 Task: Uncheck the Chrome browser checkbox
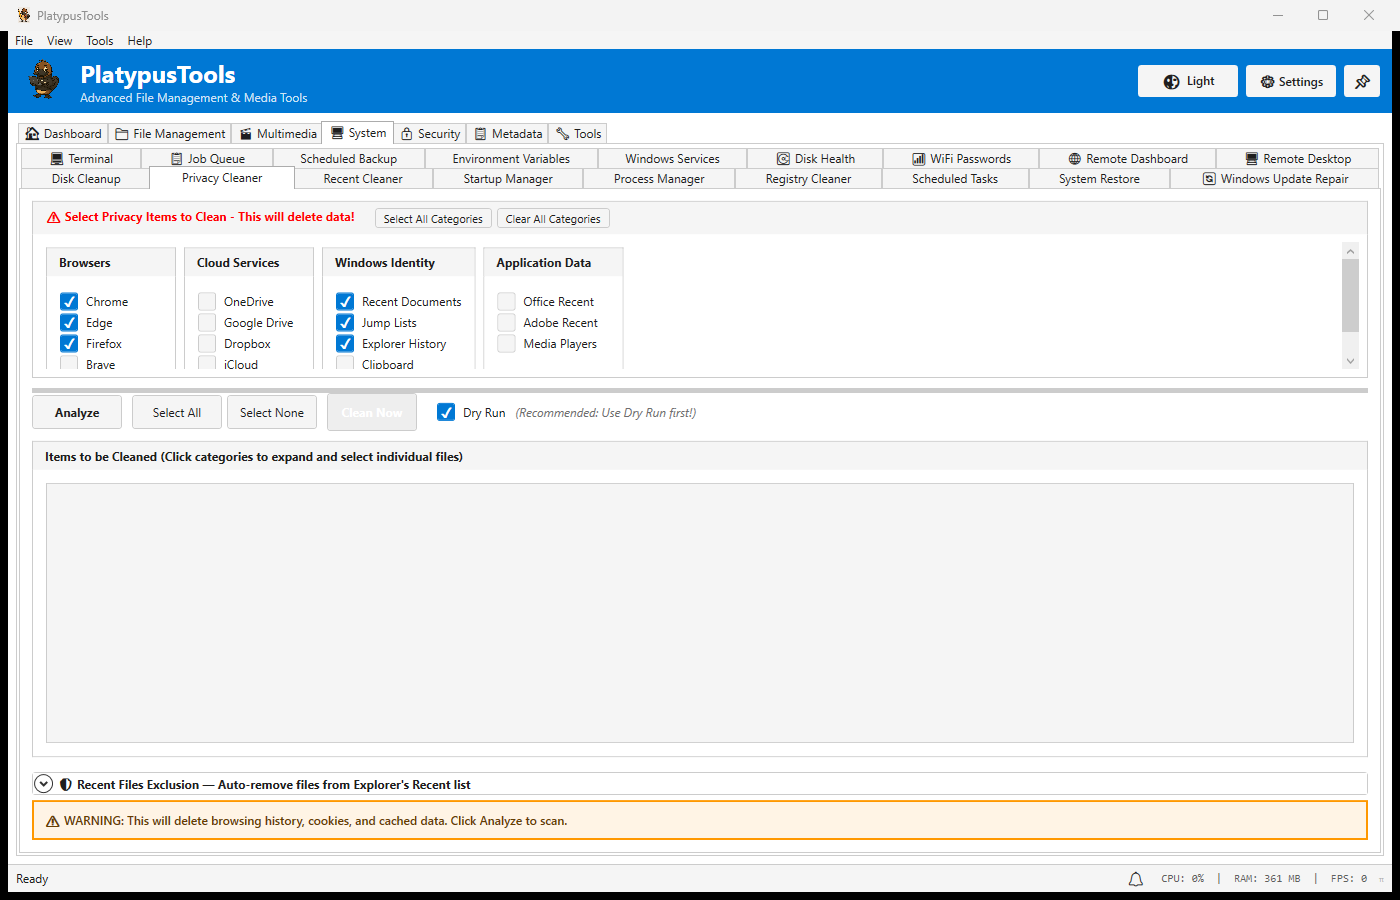pos(69,302)
